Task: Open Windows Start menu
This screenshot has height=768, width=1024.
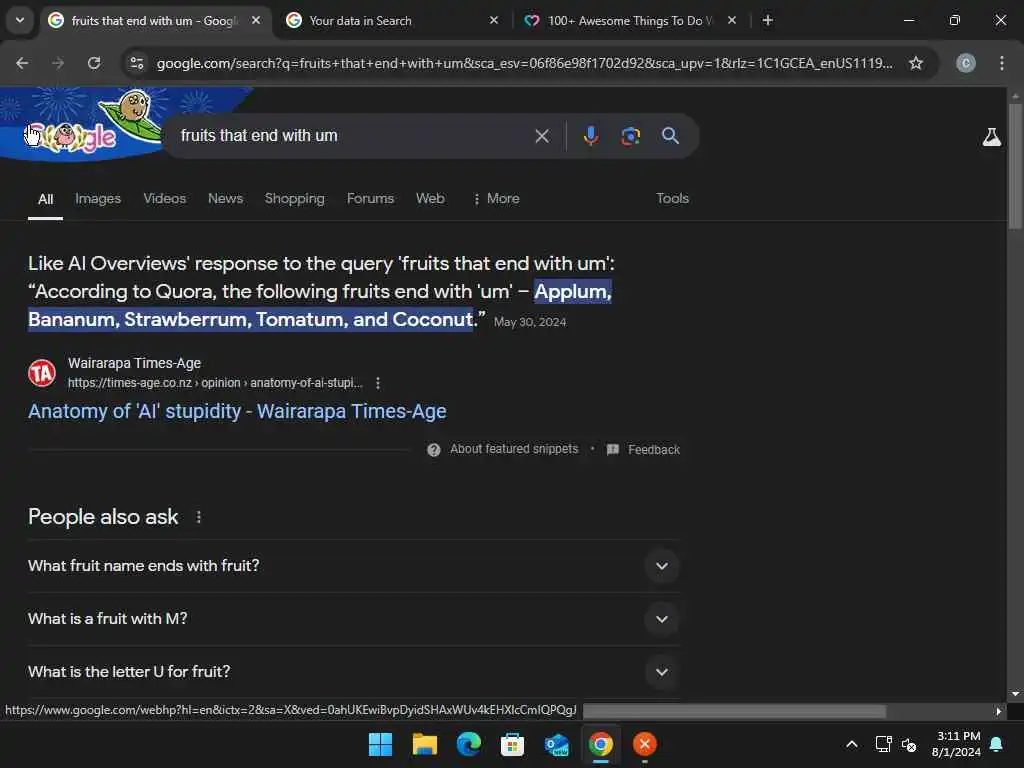Action: (x=380, y=744)
